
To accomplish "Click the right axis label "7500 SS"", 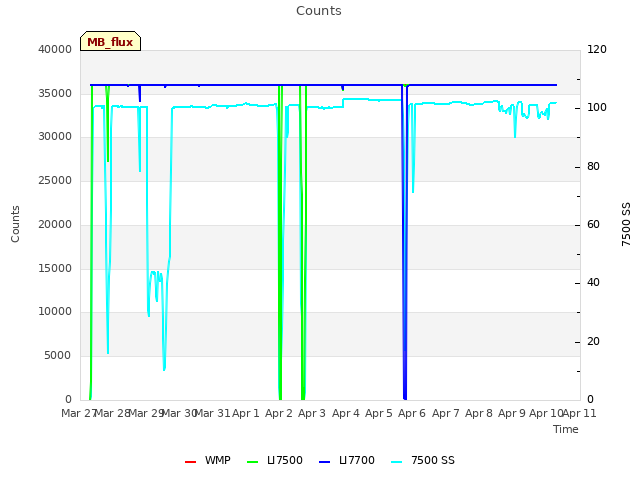I will [626, 224].
